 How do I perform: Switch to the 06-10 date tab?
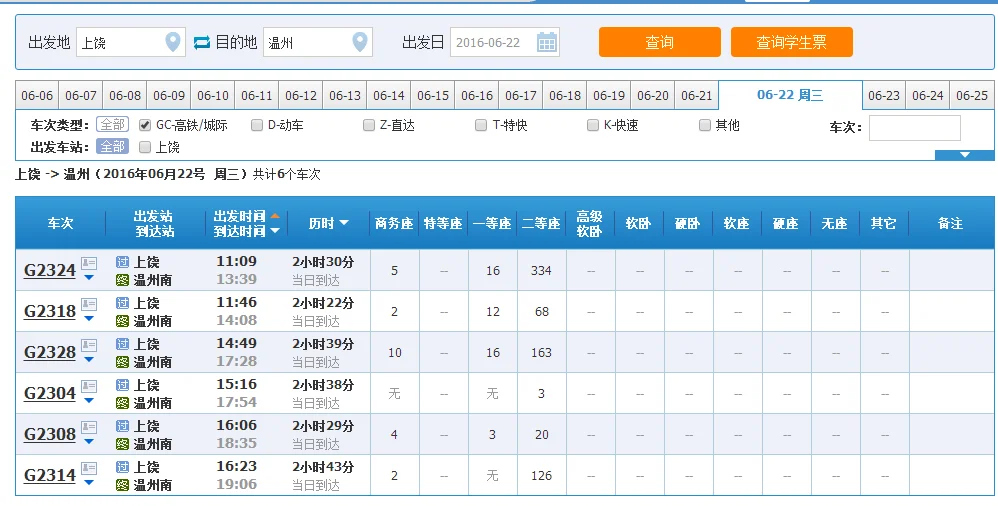(x=213, y=95)
